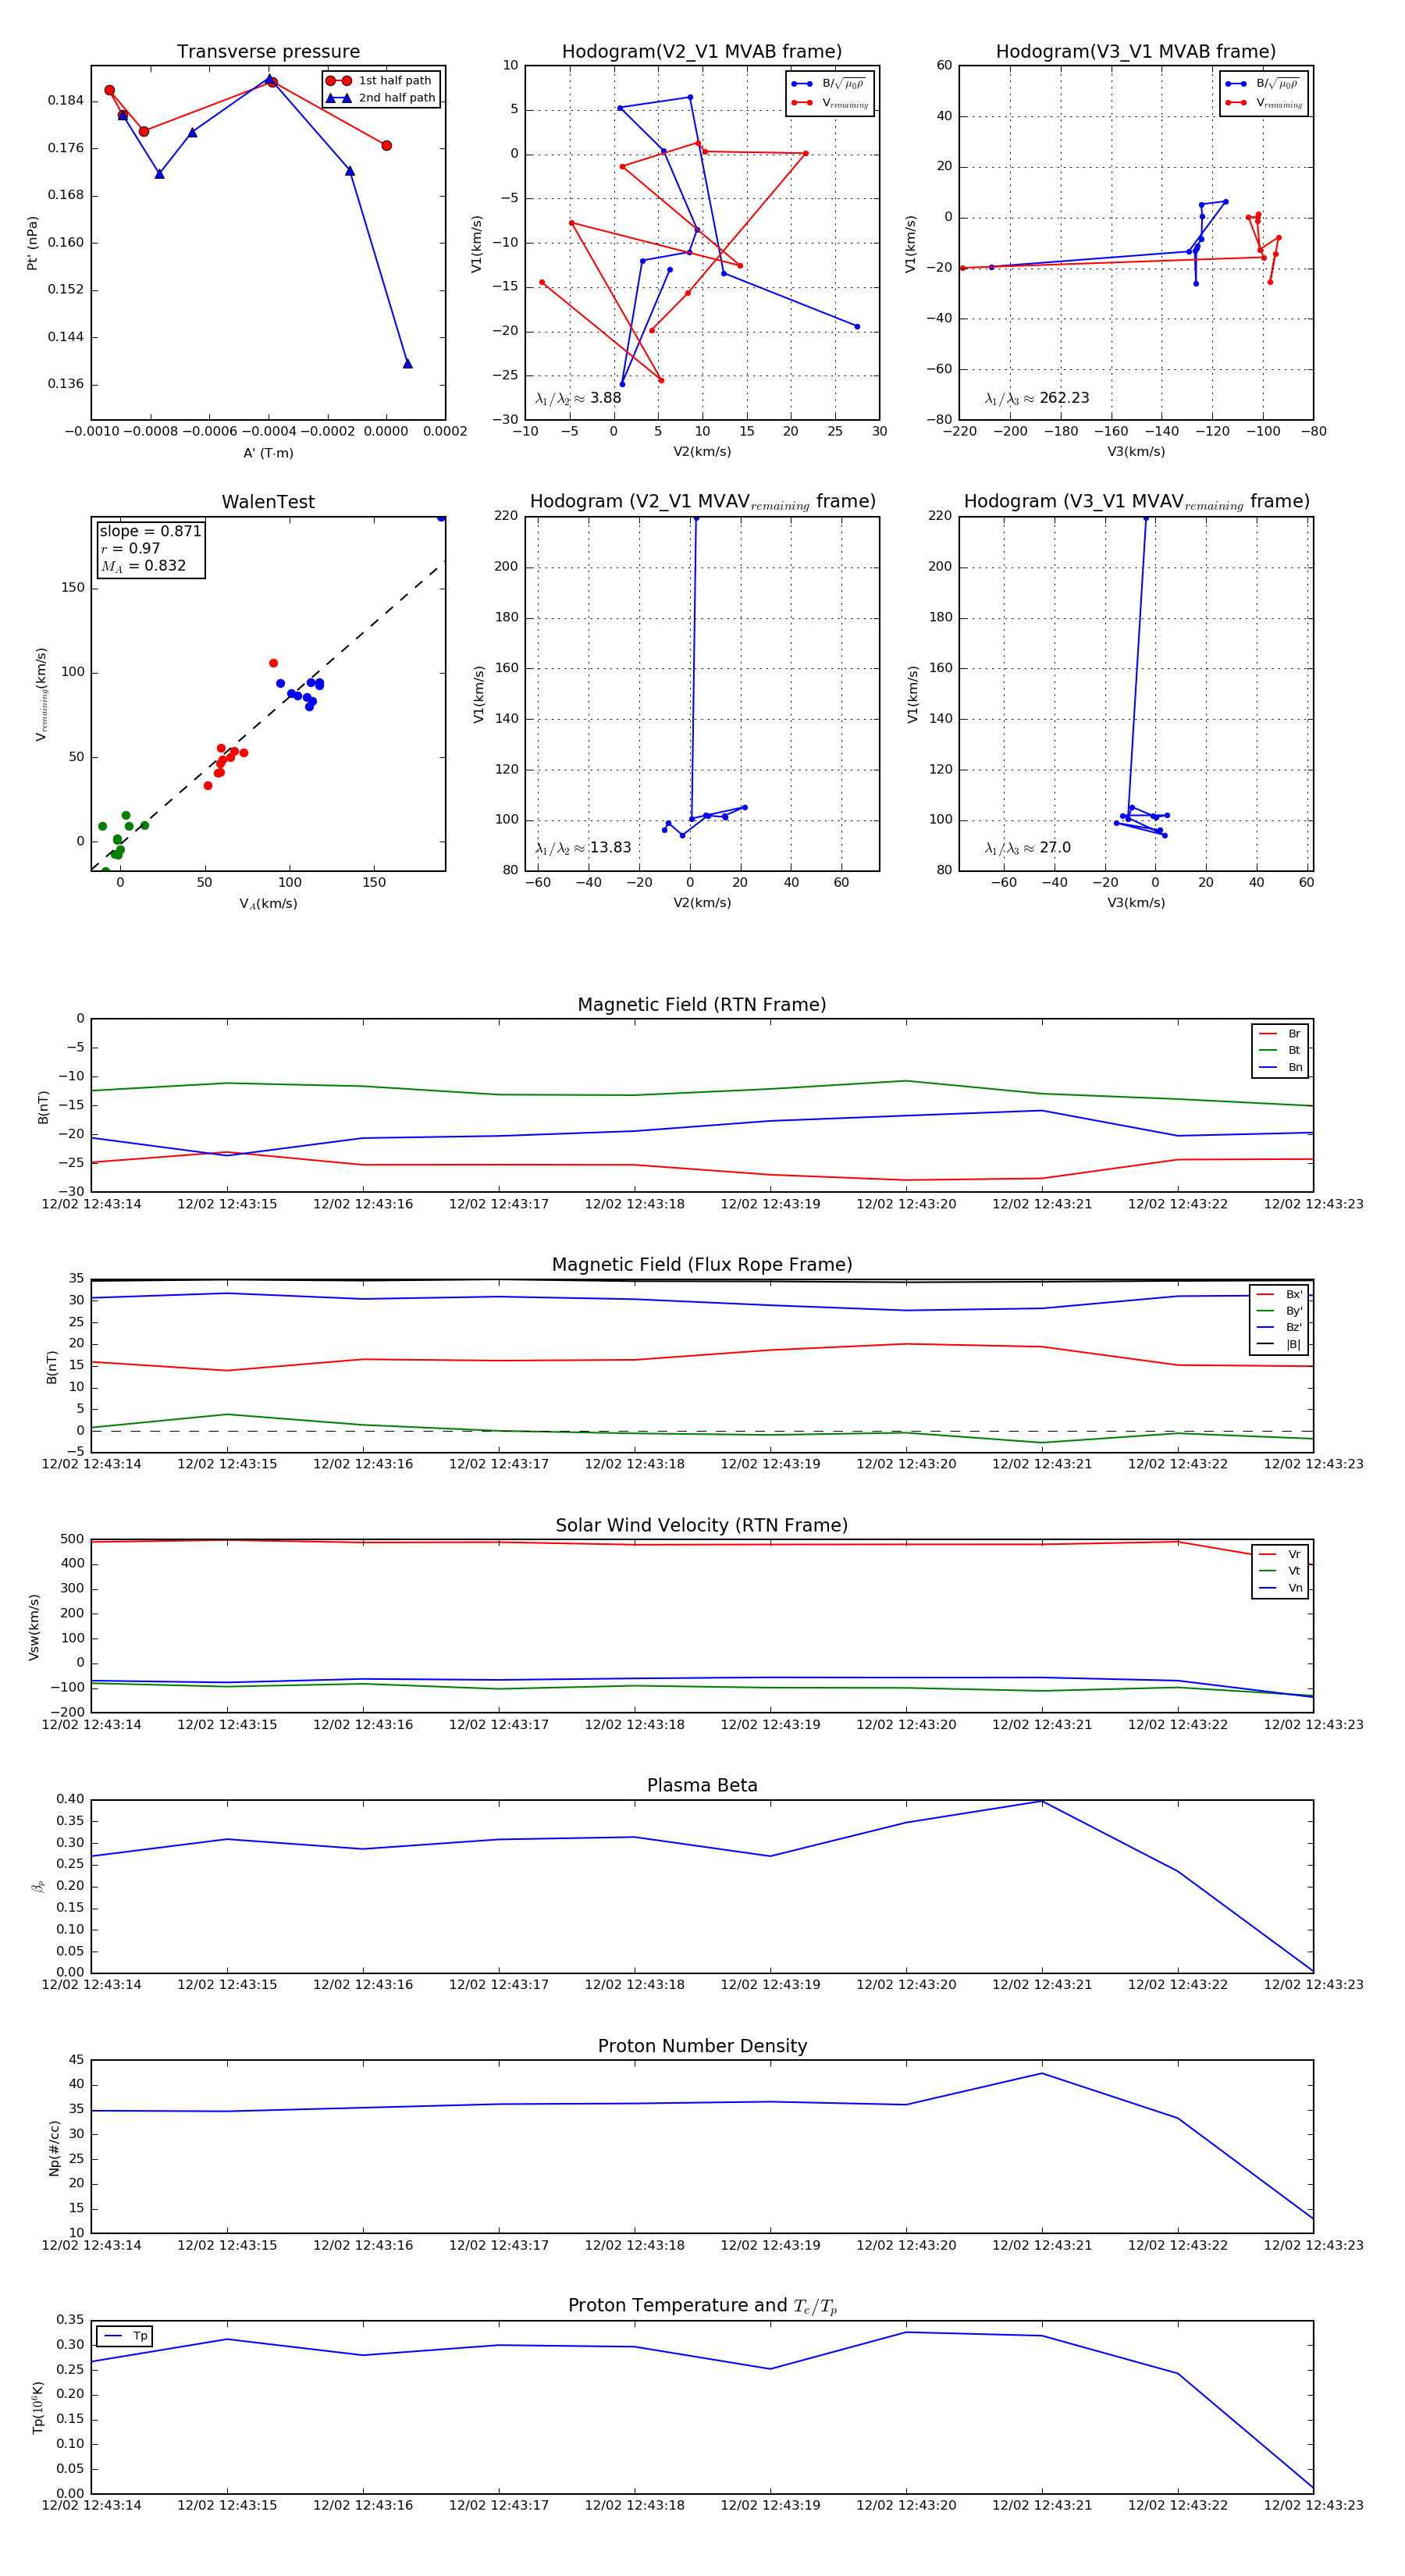Click the 'Vr' legend entry
The width and height of the screenshot is (1405, 2576).
click(x=1281, y=1555)
